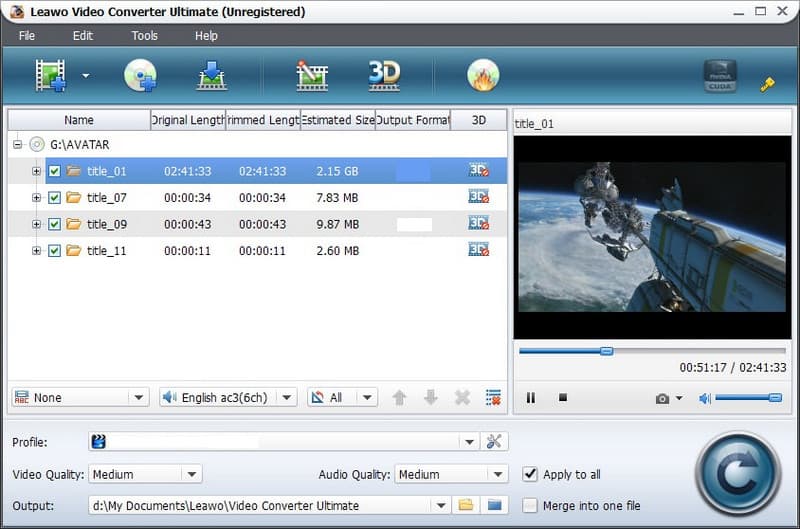Click the Add Blu-ray/DVD disc icon
Viewport: 800px width, 529px height.
pos(140,76)
